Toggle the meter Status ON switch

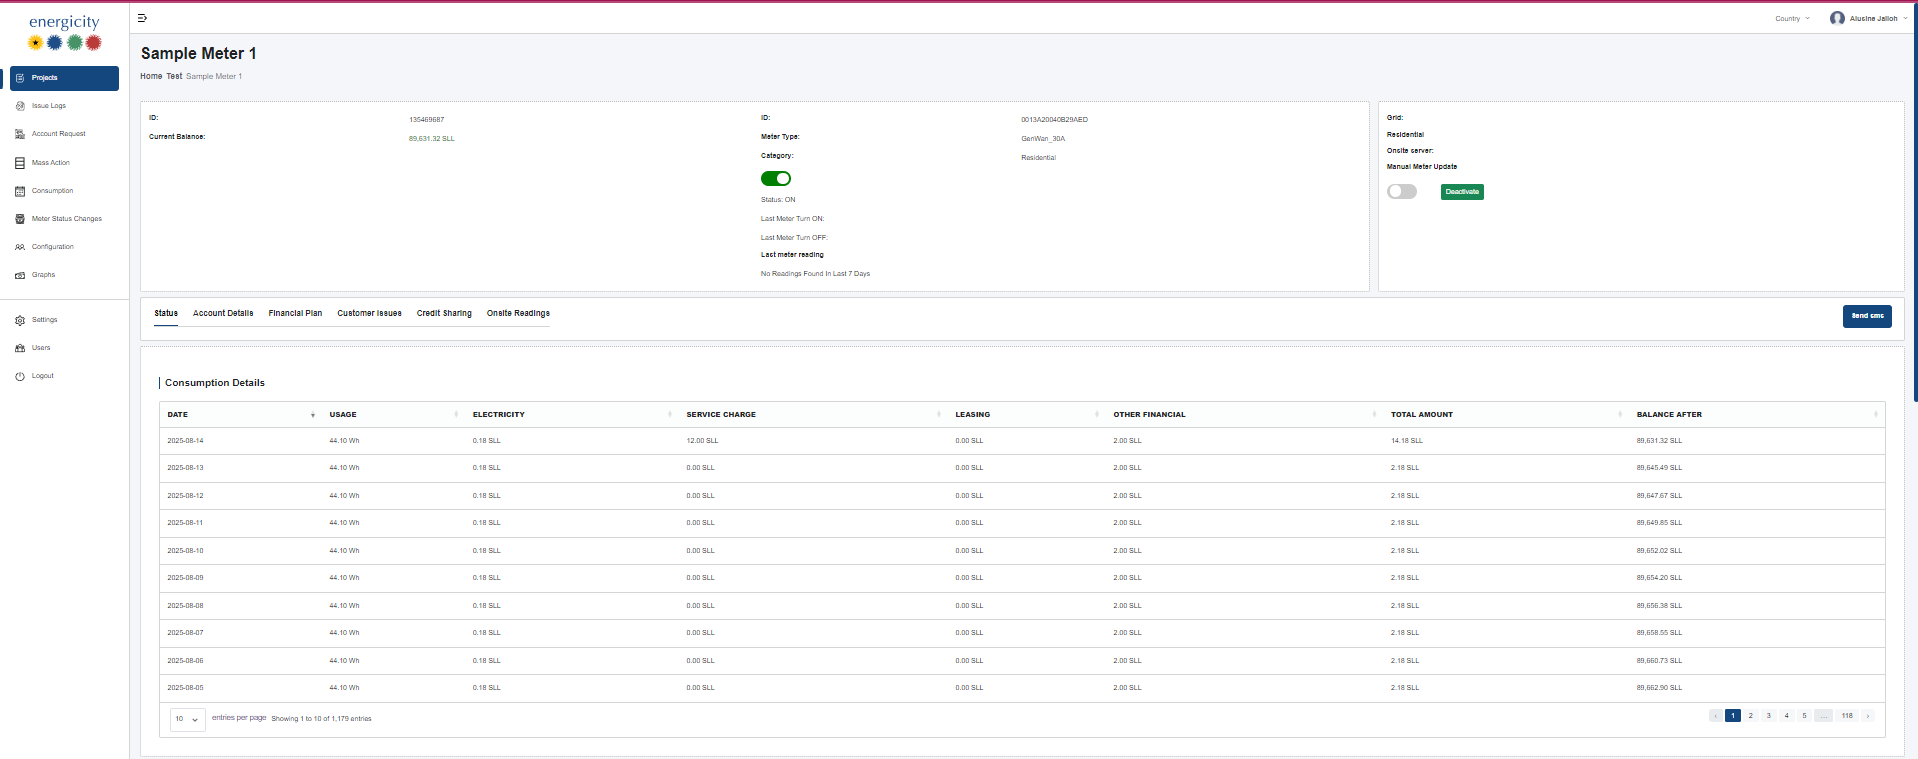point(776,179)
